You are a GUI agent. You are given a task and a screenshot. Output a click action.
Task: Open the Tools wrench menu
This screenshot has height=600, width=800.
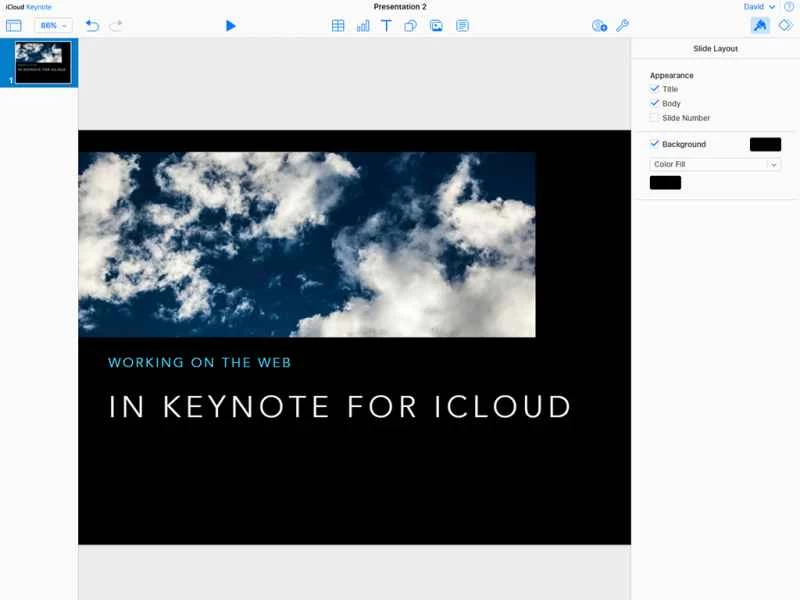click(x=622, y=25)
